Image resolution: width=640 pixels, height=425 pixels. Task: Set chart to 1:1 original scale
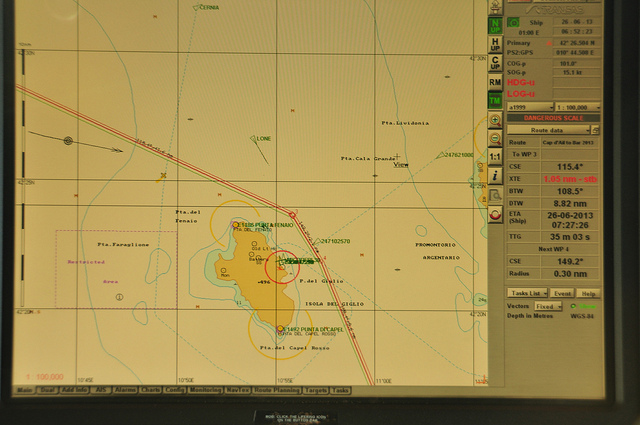495,157
